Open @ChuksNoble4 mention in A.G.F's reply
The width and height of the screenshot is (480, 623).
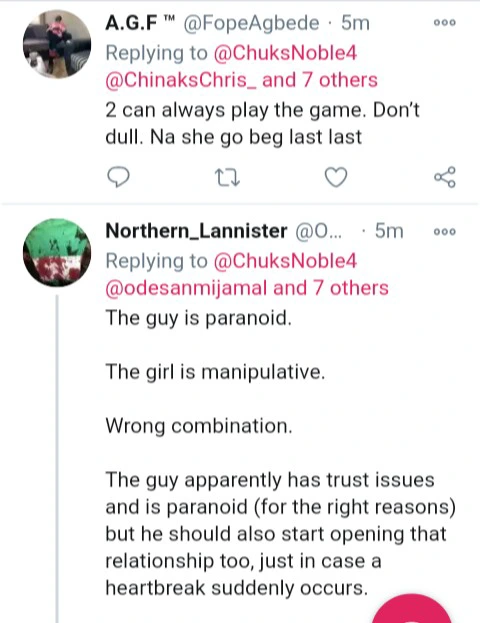[285, 53]
